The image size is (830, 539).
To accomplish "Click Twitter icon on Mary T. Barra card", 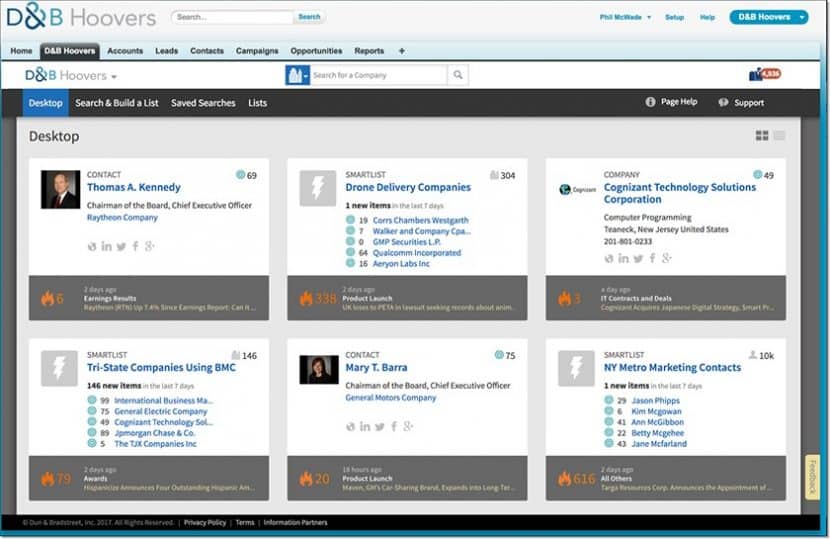I will coord(380,426).
